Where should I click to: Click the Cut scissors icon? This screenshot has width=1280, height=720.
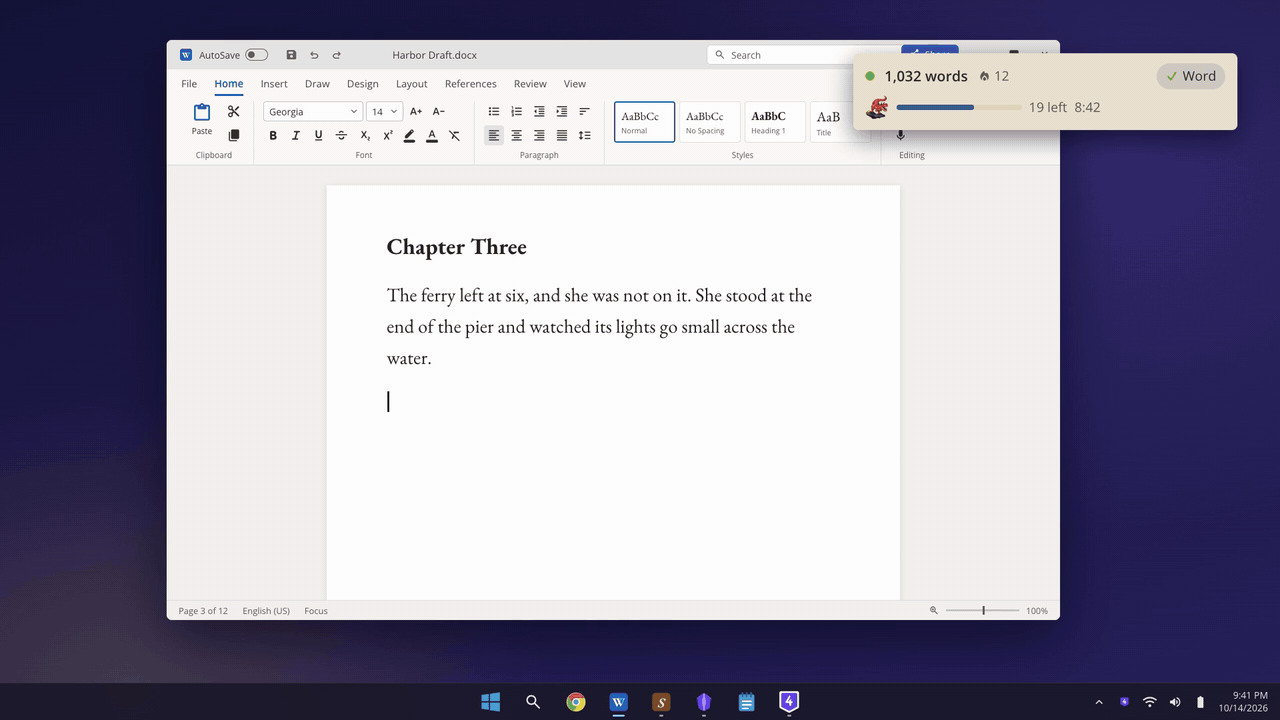(x=234, y=112)
